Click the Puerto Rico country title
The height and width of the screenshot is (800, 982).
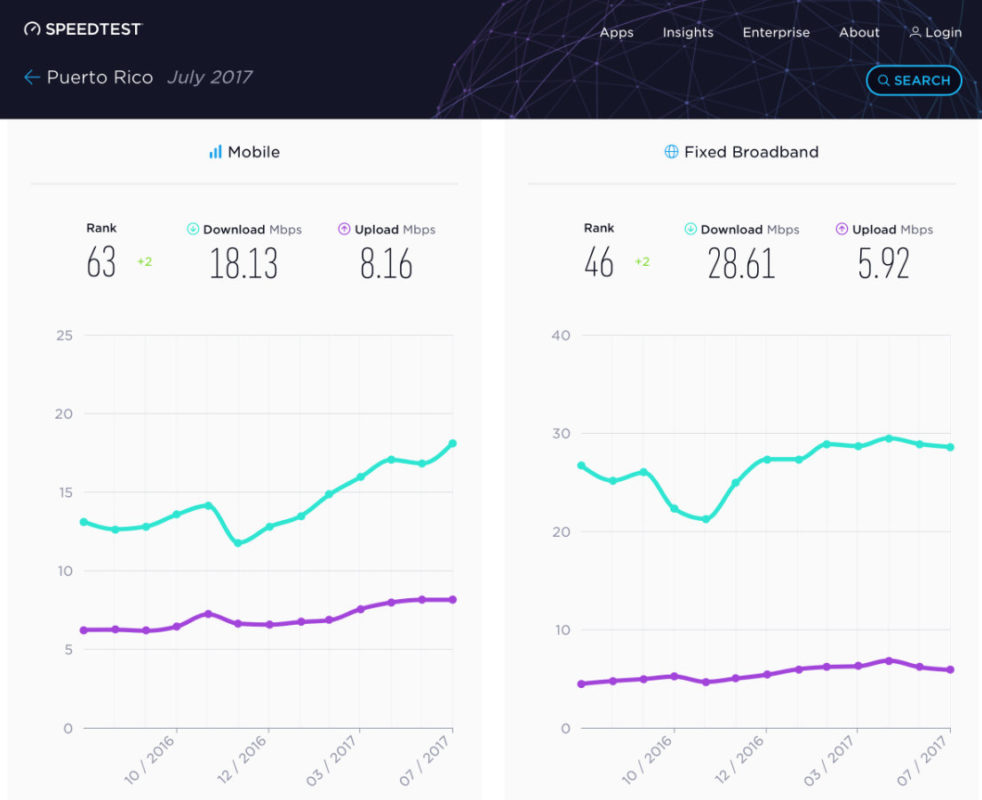click(x=100, y=78)
